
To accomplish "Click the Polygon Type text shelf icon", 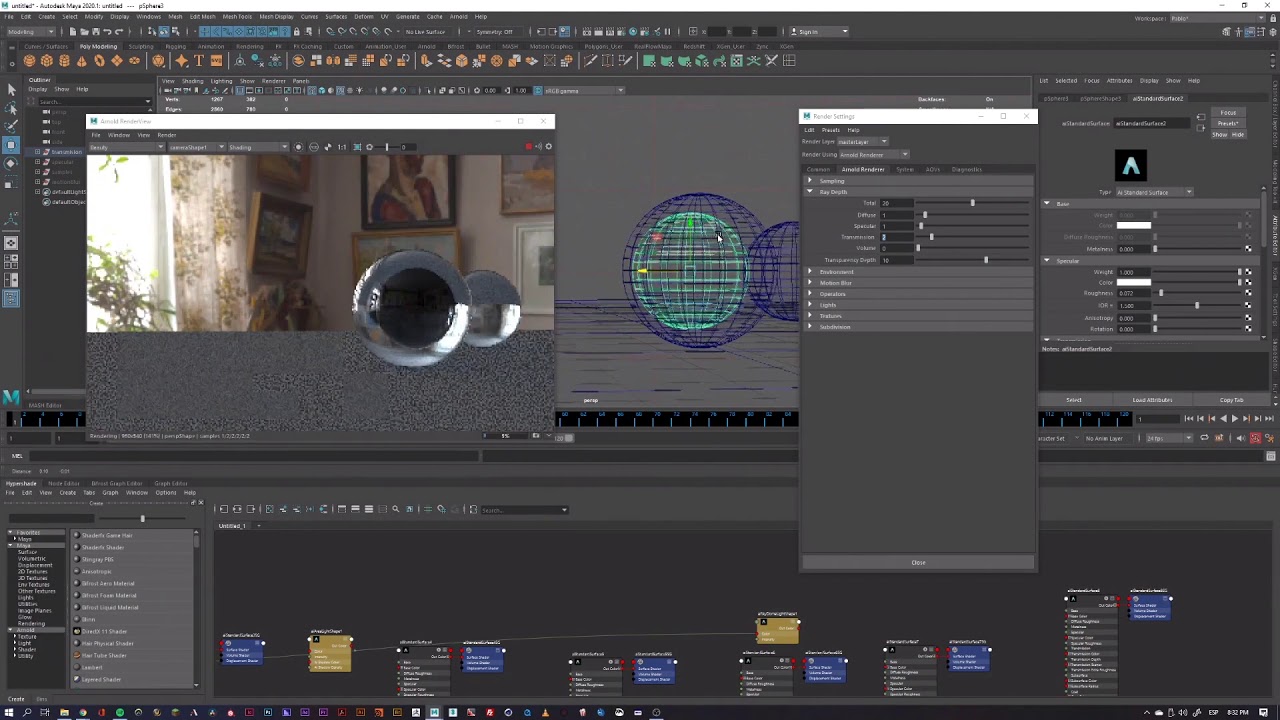I will tap(199, 61).
